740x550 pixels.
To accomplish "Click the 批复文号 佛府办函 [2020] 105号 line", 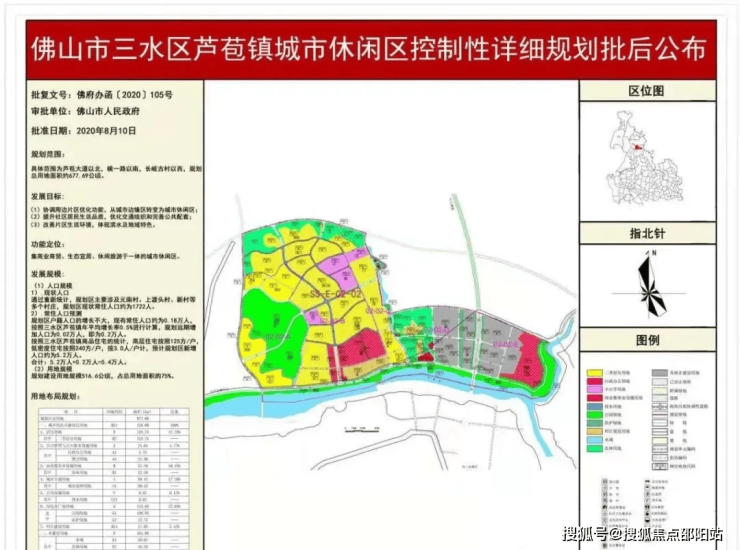I will click(102, 94).
